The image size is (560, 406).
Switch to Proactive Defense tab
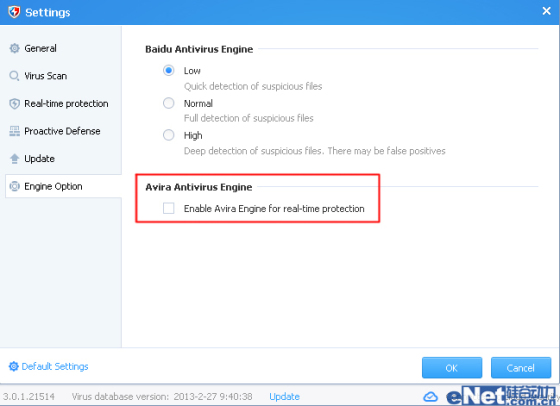coord(63,131)
